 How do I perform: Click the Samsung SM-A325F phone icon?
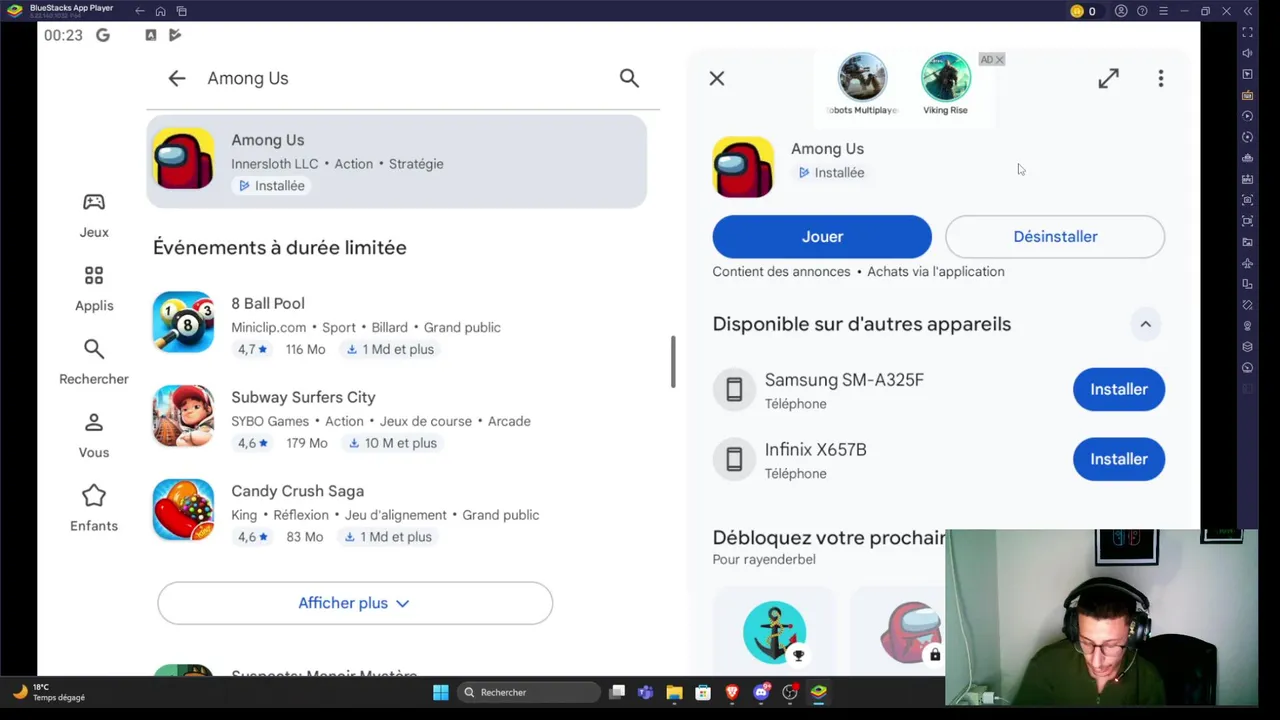(x=734, y=390)
